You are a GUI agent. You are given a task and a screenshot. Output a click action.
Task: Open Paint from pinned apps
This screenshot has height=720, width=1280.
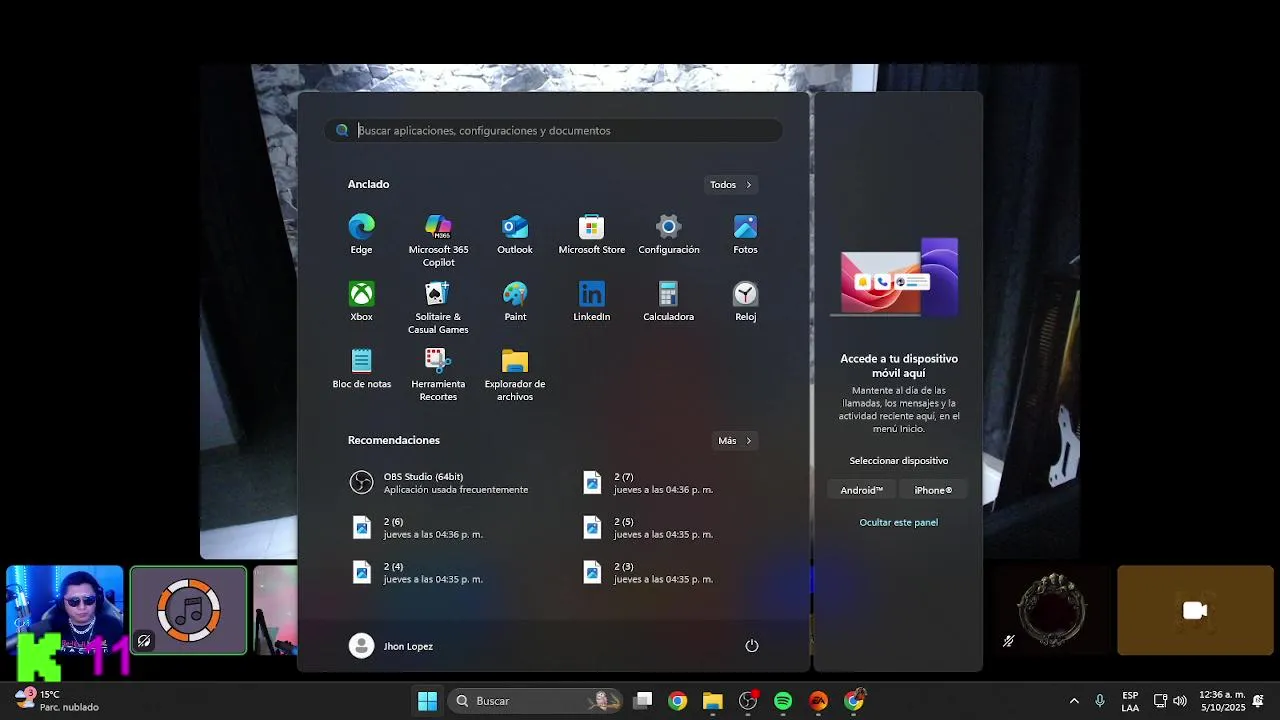(515, 302)
